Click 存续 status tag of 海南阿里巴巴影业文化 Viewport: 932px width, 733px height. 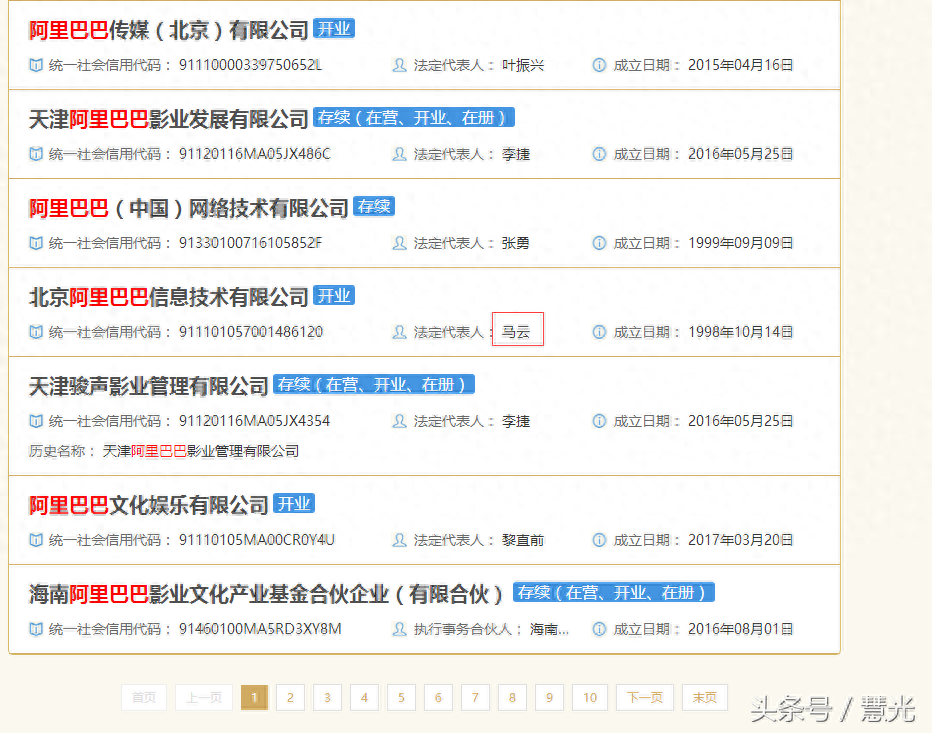[613, 593]
